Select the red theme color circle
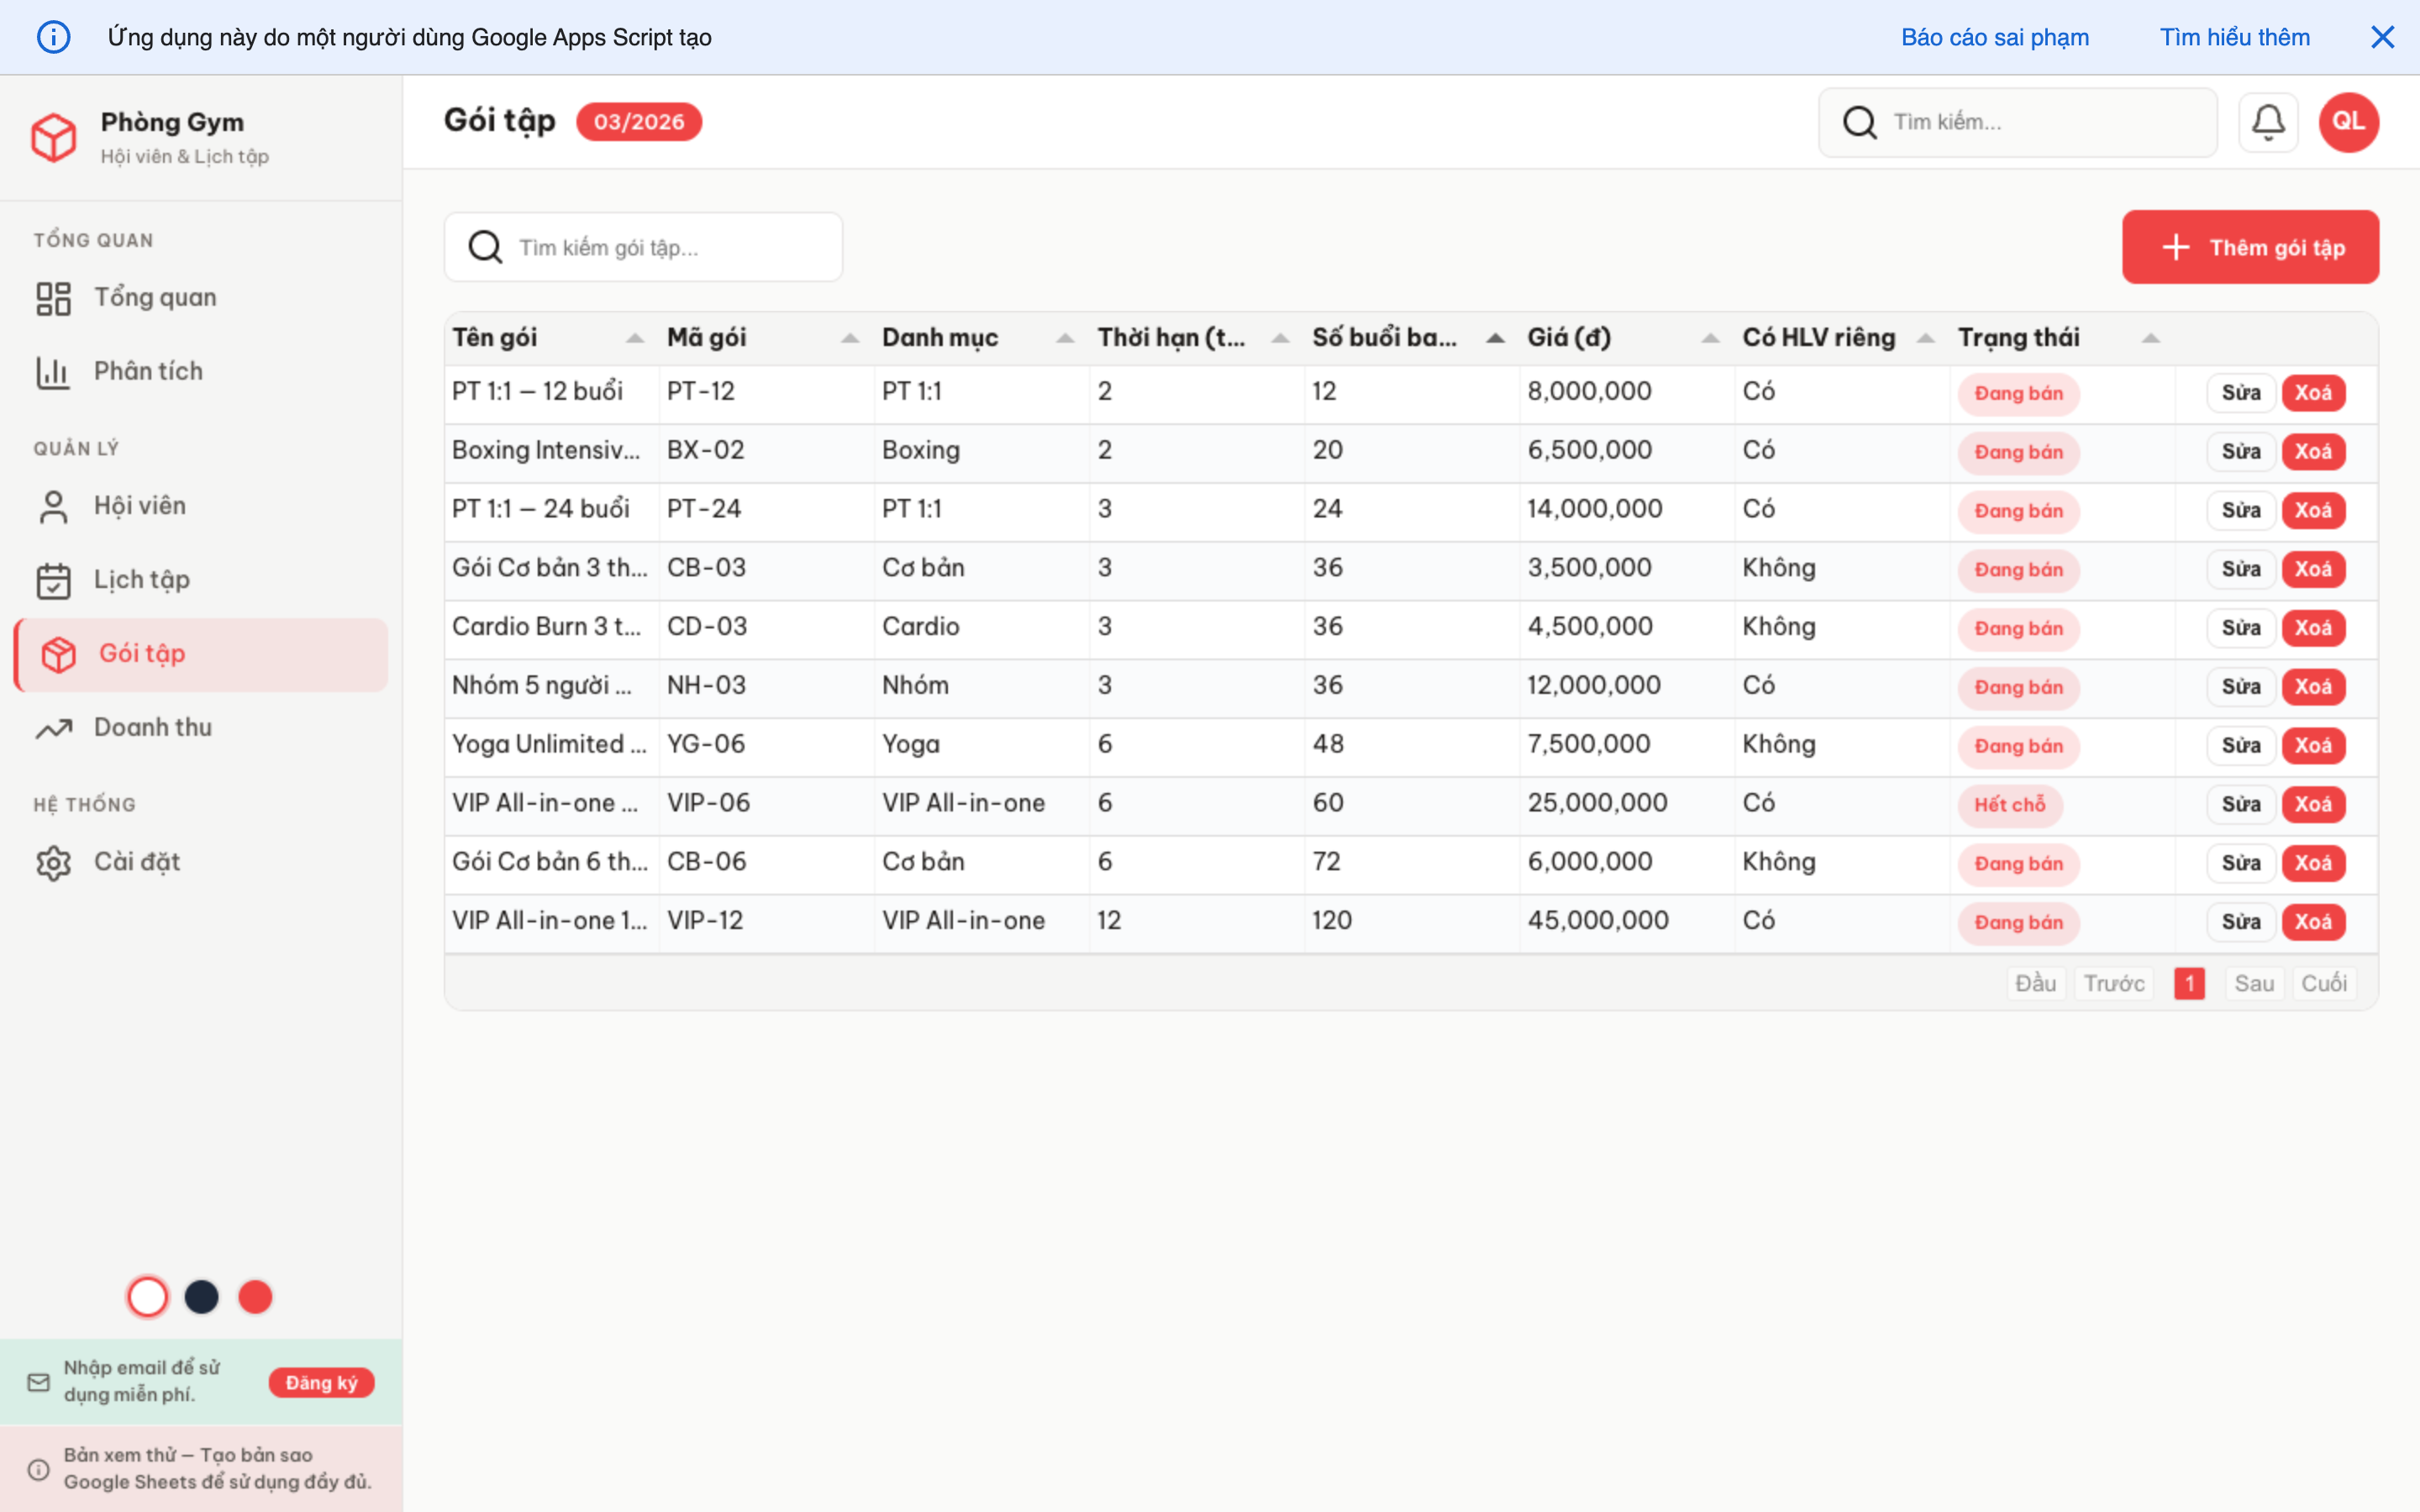The width and height of the screenshot is (2420, 1512). (x=256, y=1296)
